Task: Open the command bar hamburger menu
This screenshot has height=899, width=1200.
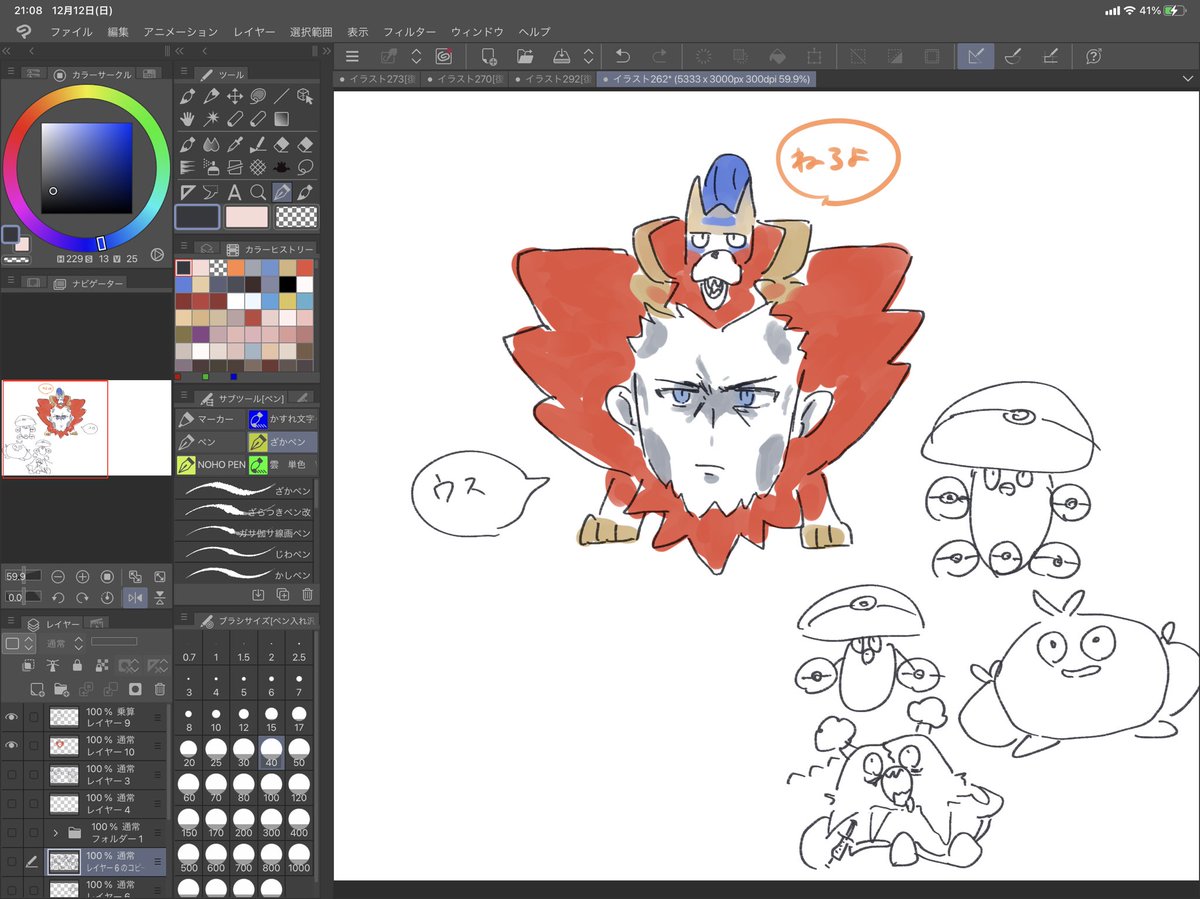Action: click(352, 56)
